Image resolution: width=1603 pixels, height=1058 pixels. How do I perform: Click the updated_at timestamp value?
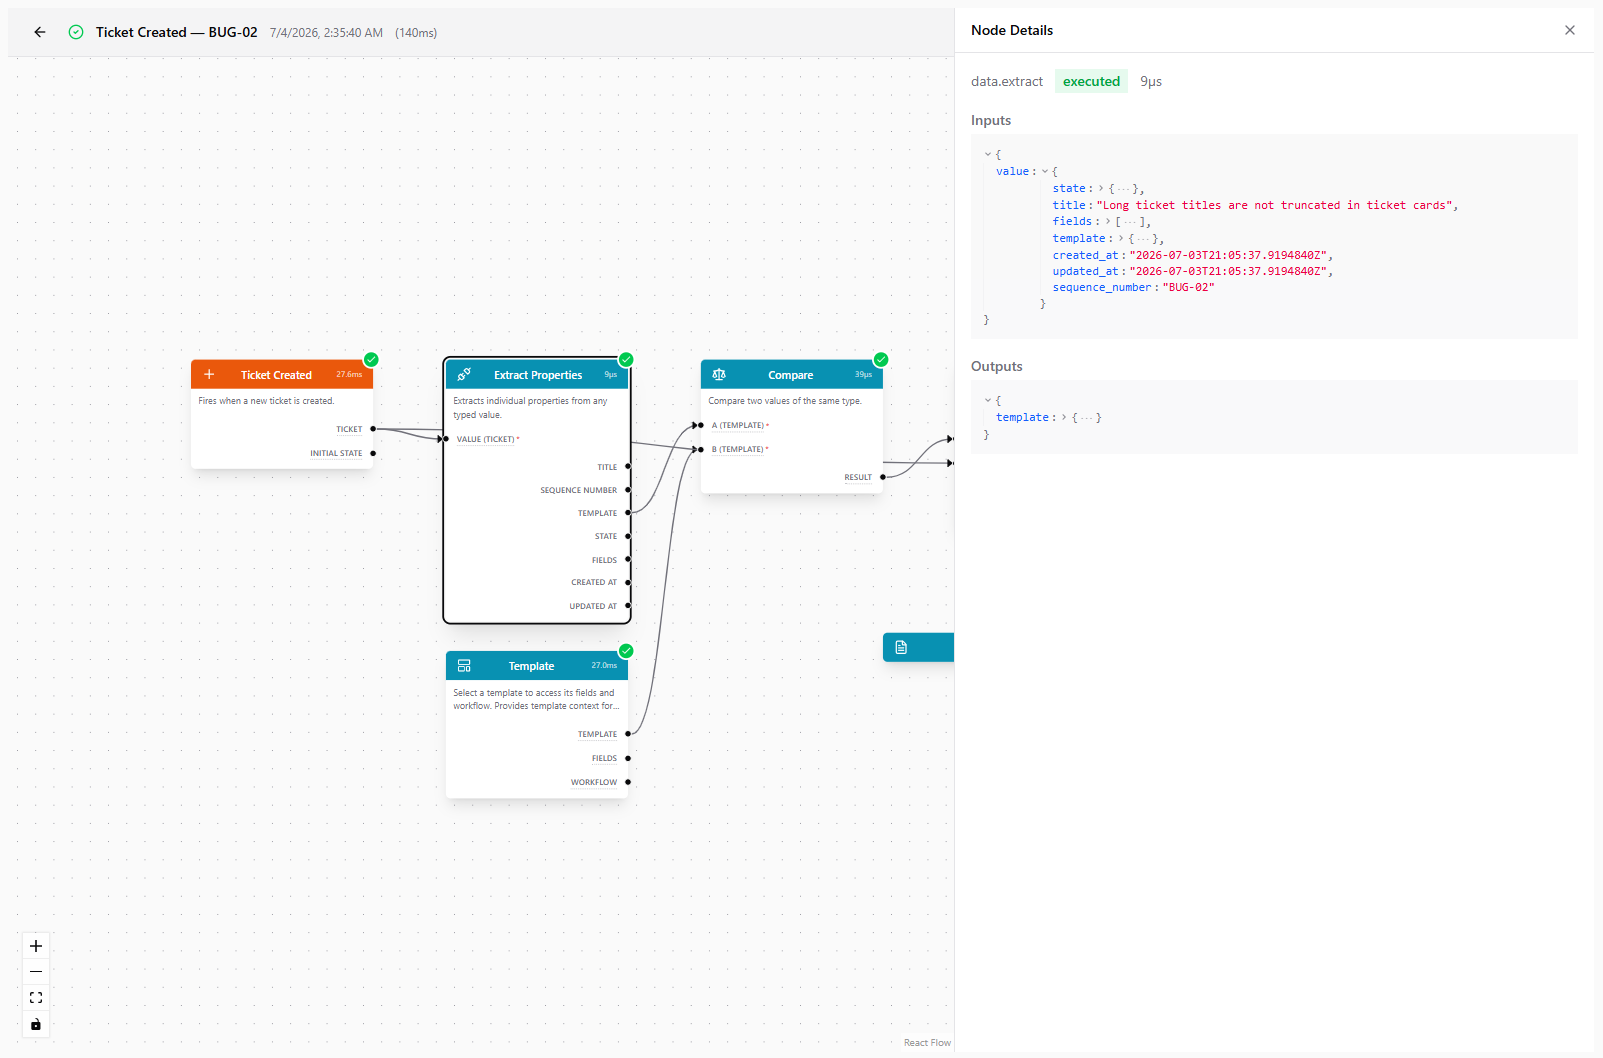(1228, 272)
